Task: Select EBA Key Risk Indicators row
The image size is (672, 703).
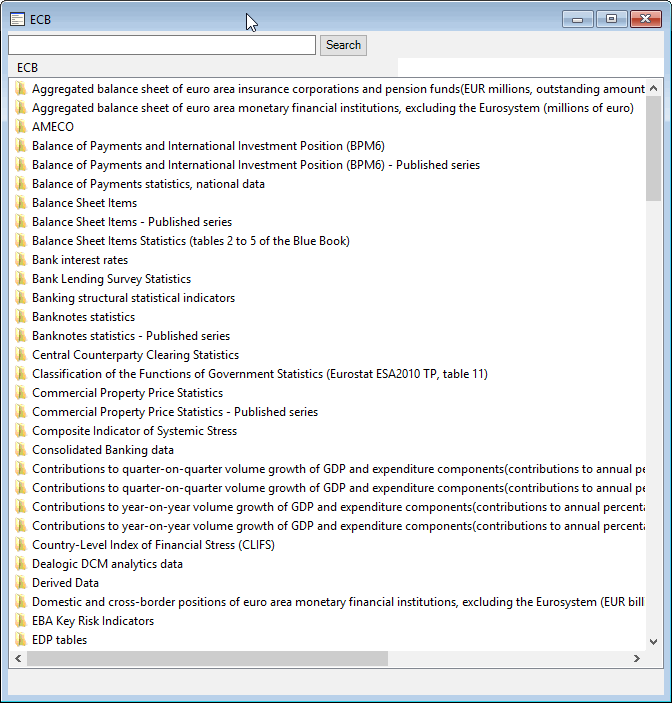Action: click(93, 621)
